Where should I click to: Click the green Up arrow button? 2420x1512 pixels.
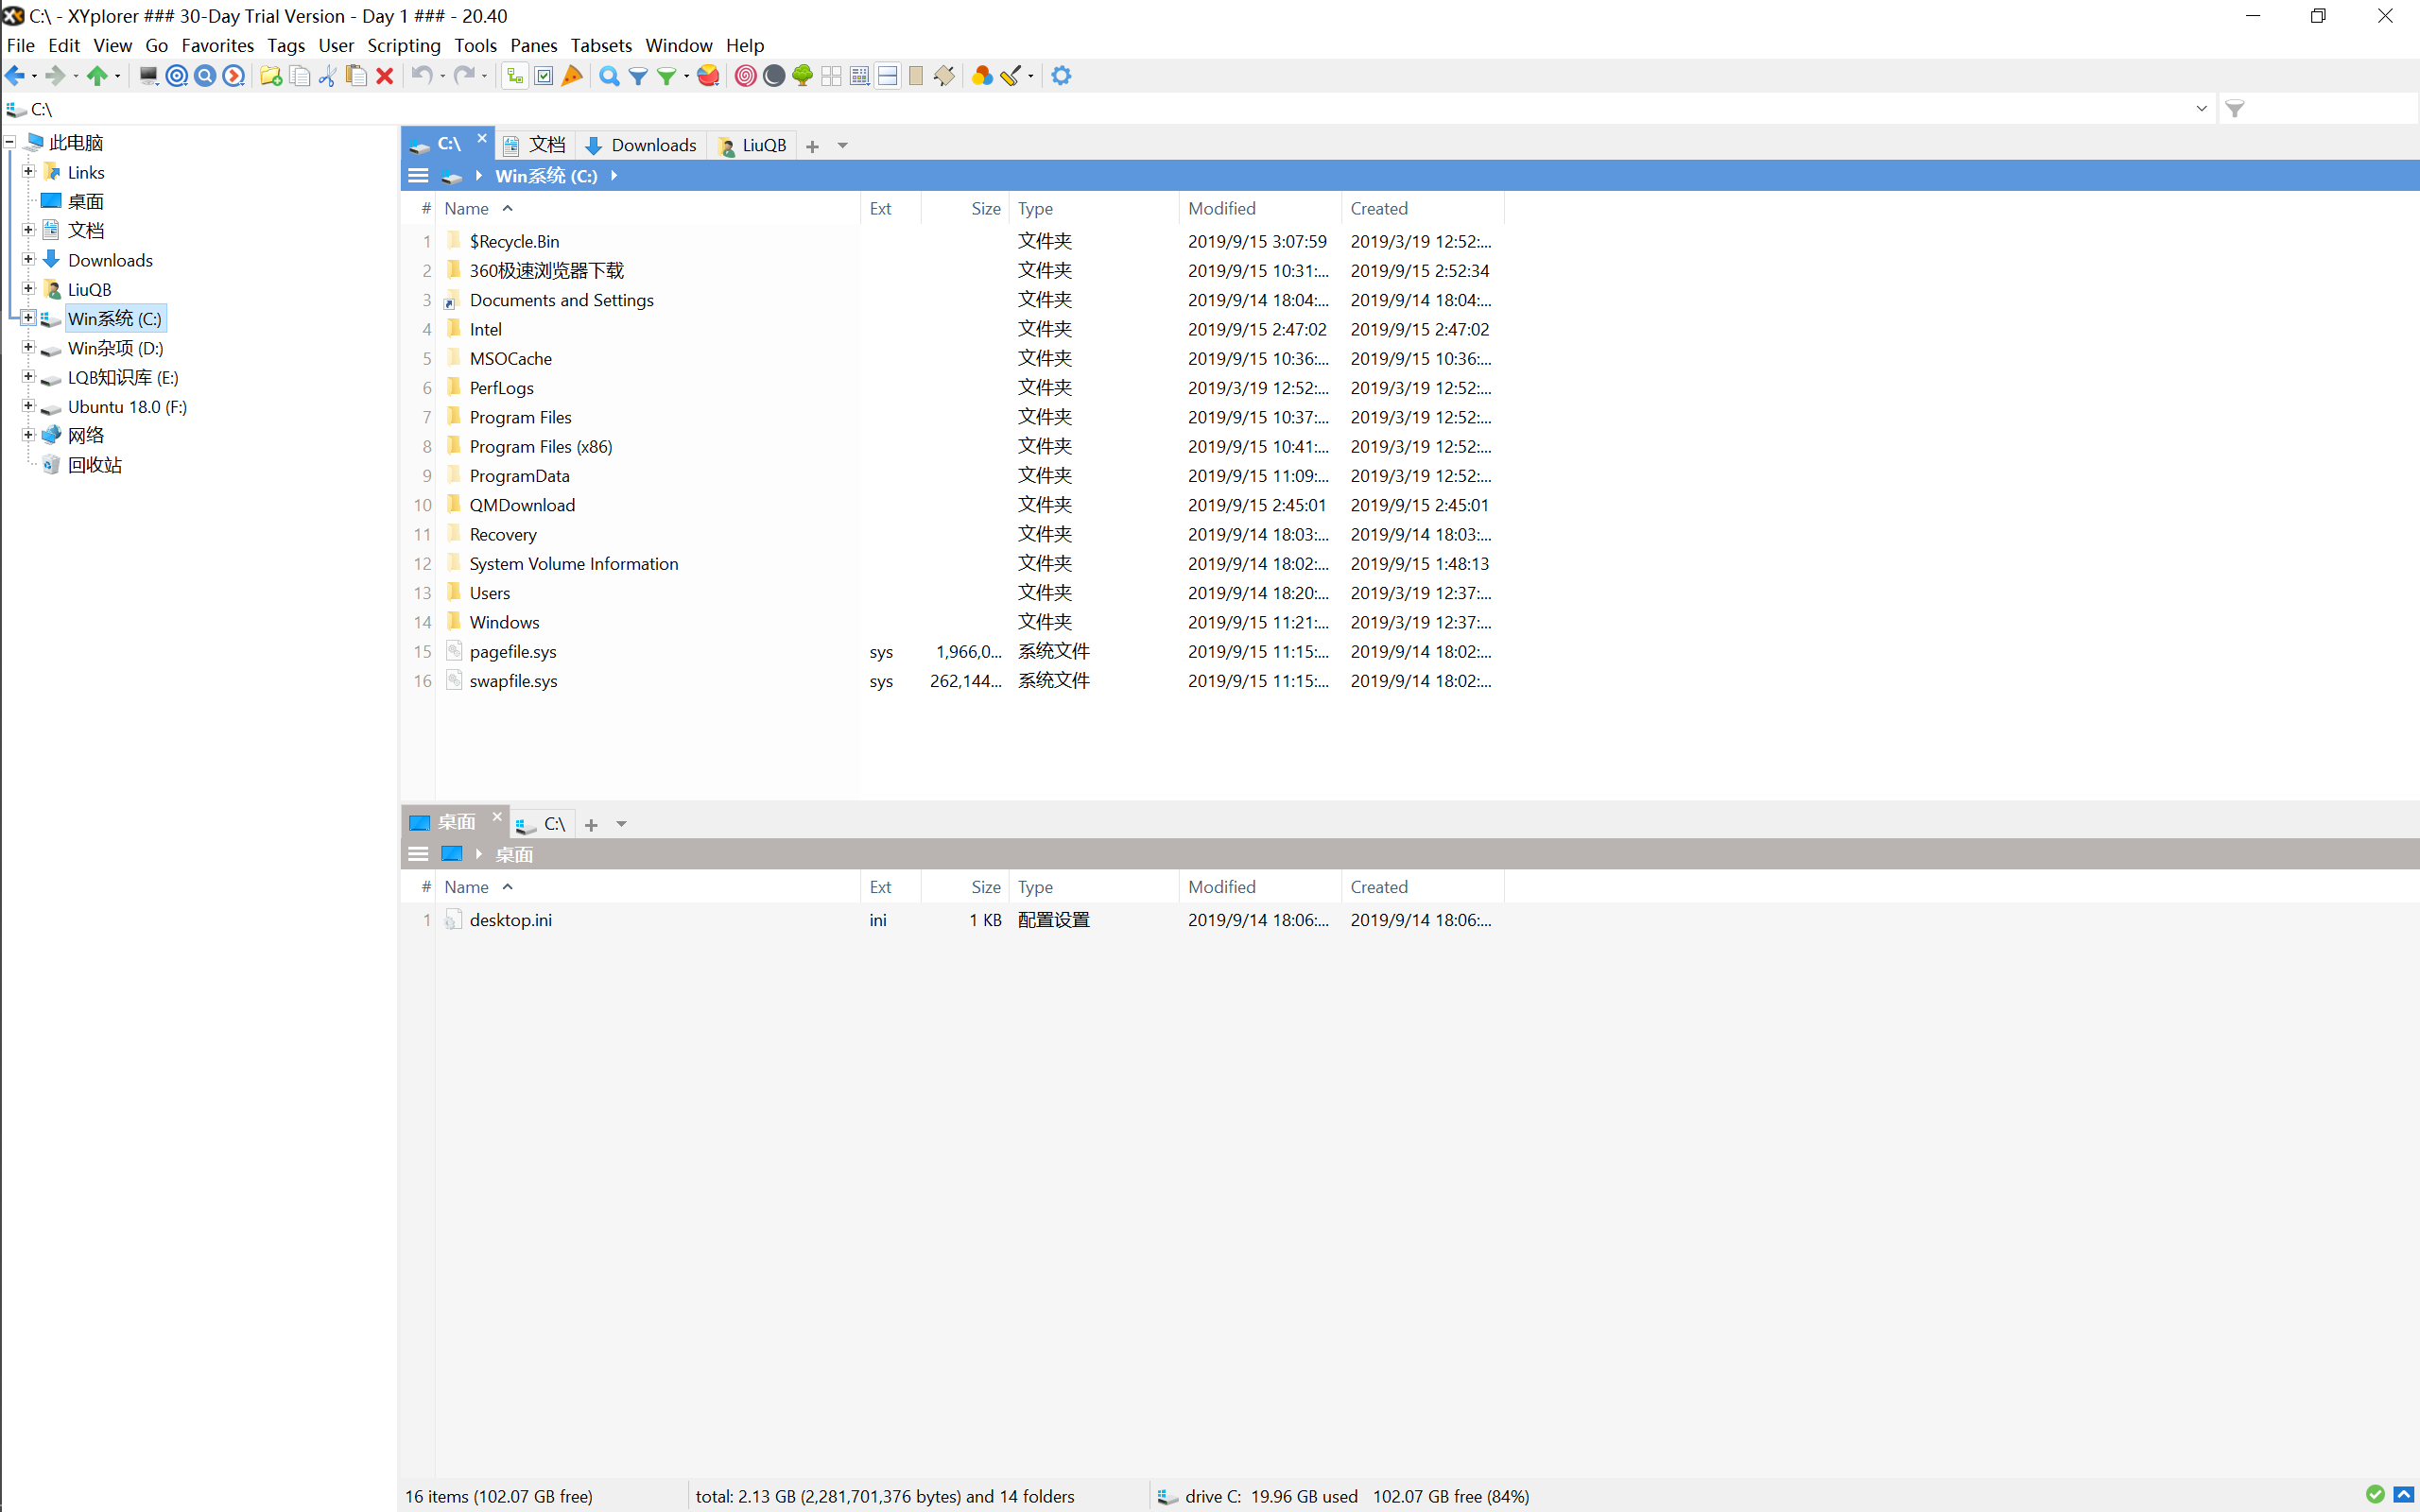[97, 76]
